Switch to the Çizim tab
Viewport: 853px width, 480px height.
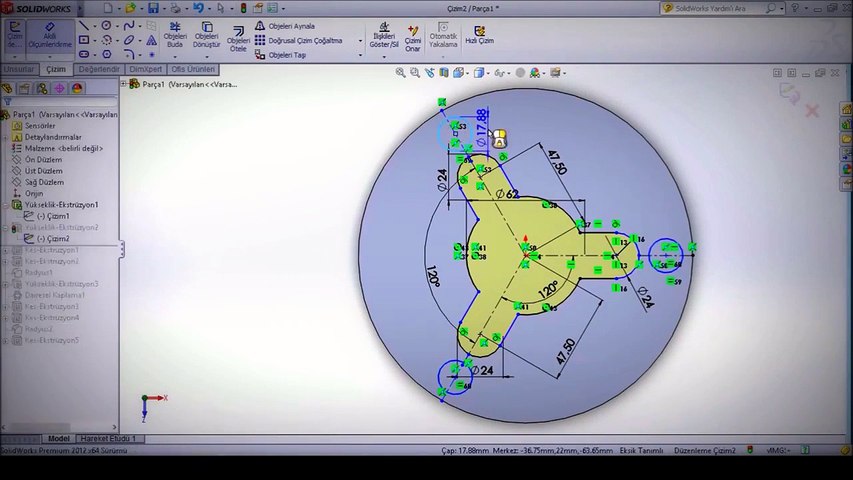(x=55, y=69)
